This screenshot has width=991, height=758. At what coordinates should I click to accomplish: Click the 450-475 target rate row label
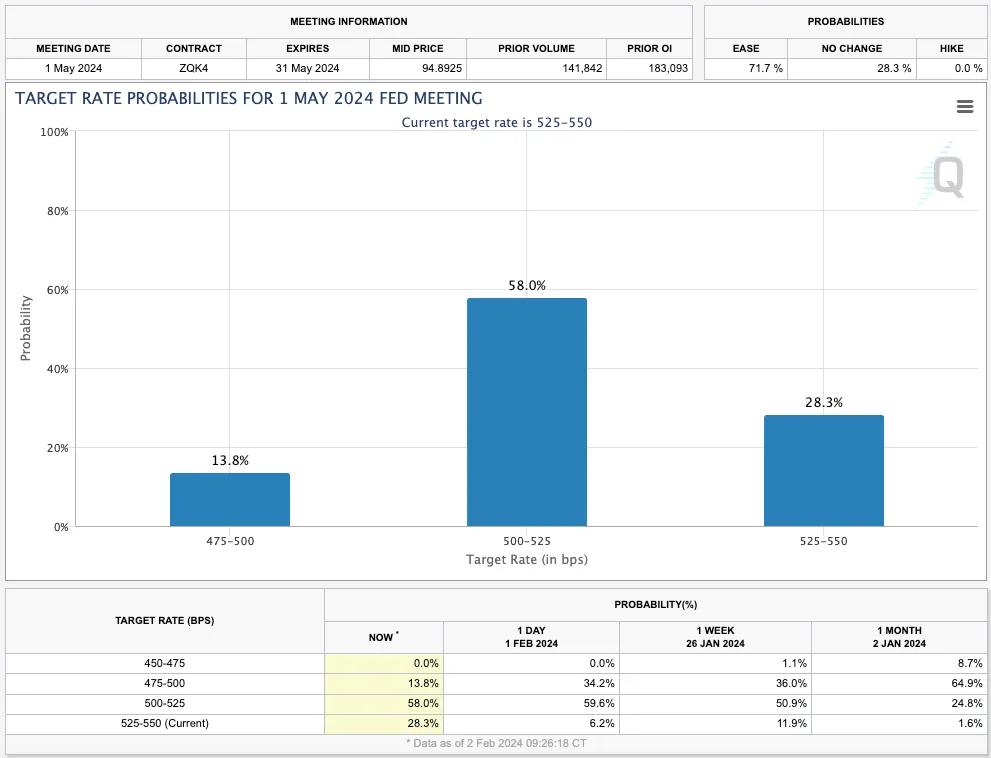point(165,663)
